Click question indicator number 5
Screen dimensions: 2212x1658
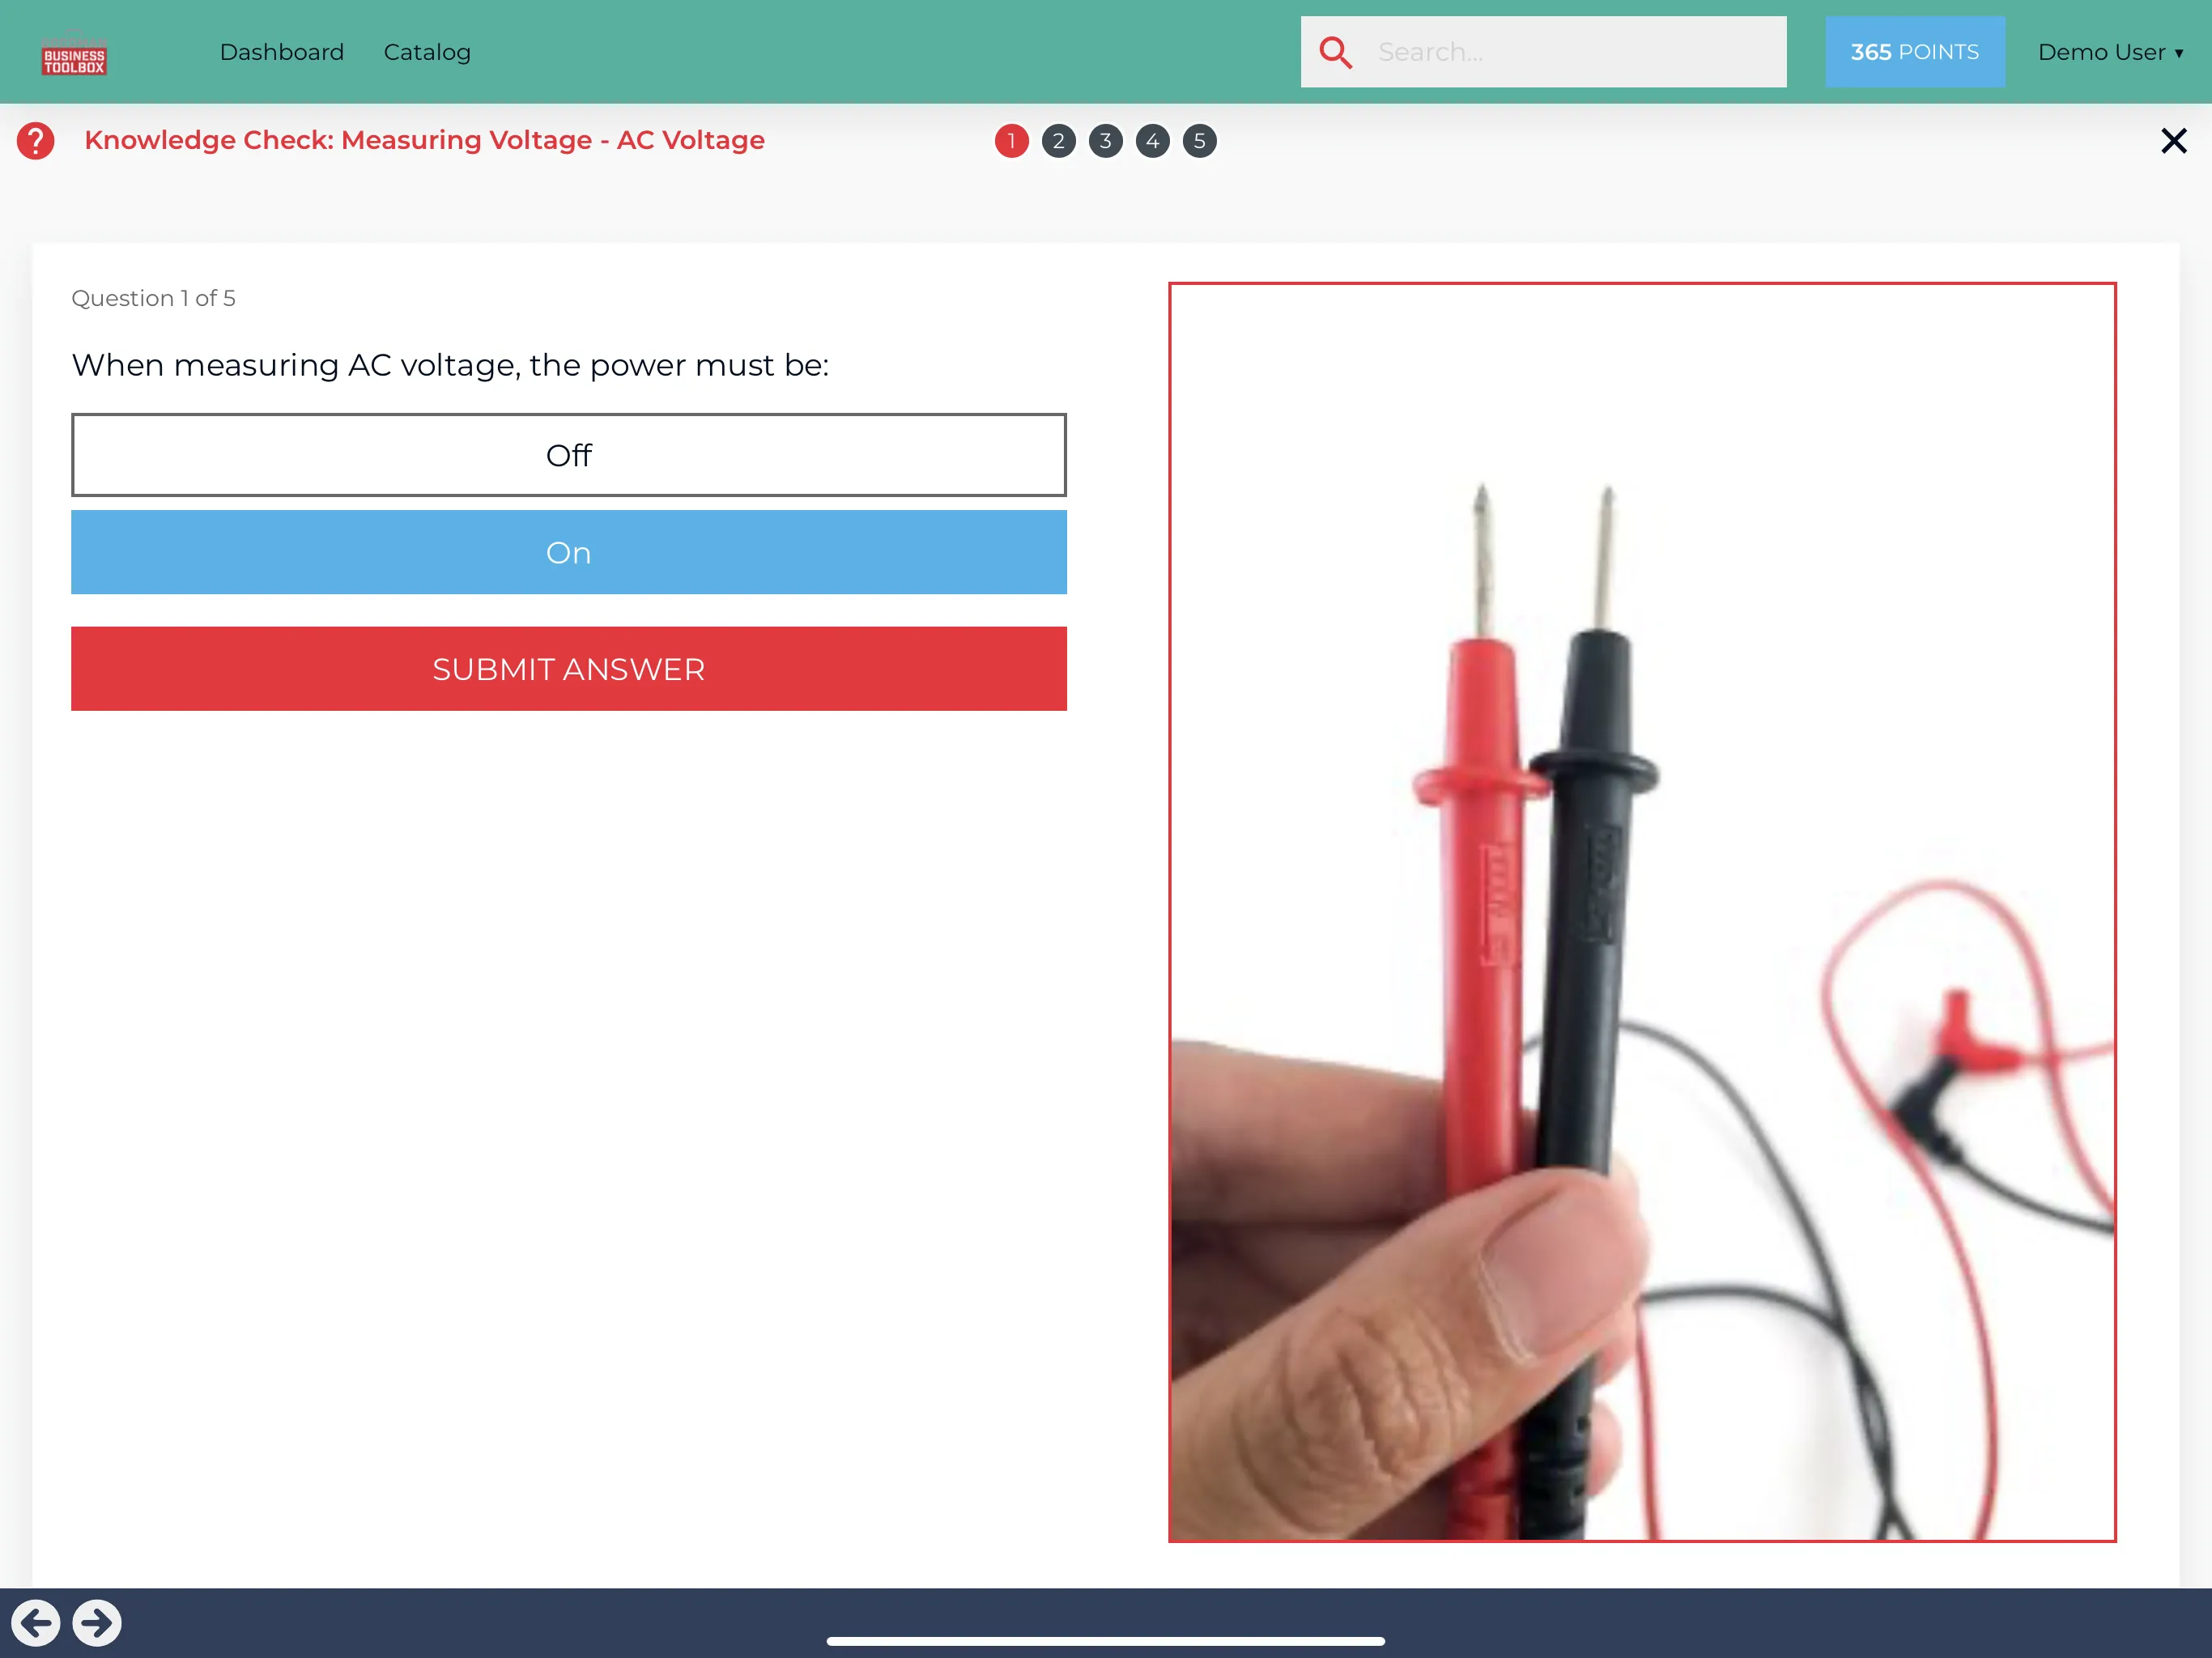click(x=1198, y=141)
